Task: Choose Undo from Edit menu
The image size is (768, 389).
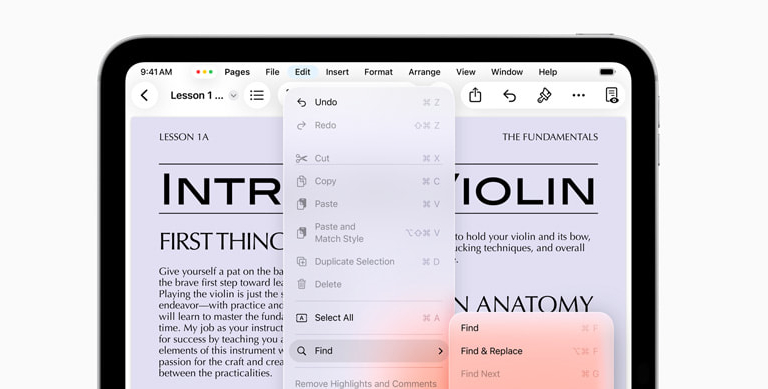Action: [x=368, y=102]
